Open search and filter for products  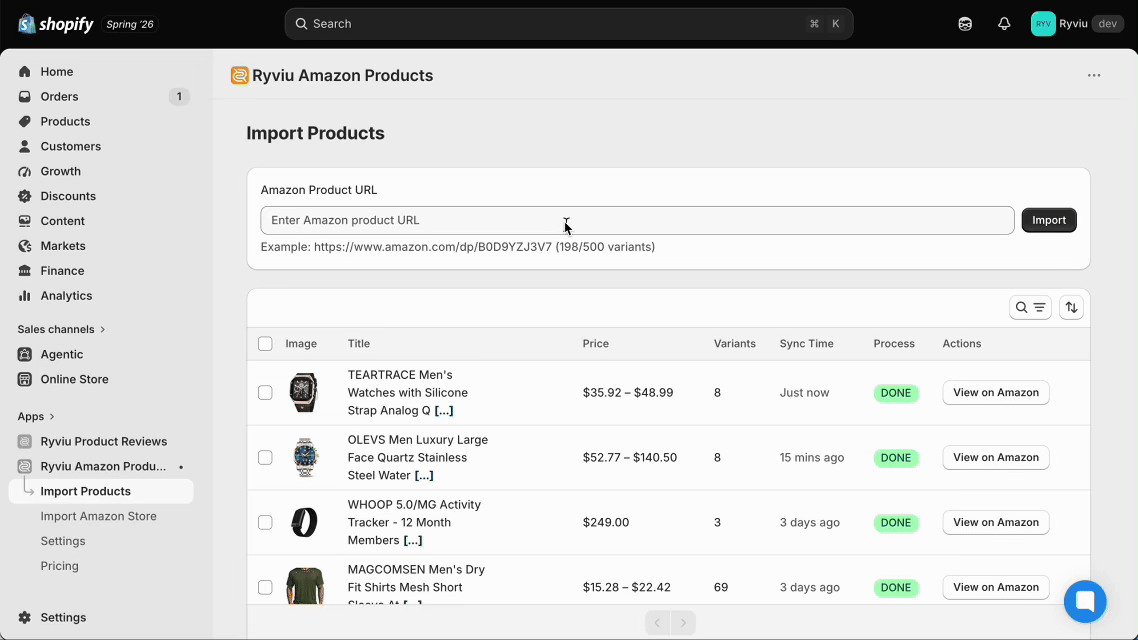1030,308
